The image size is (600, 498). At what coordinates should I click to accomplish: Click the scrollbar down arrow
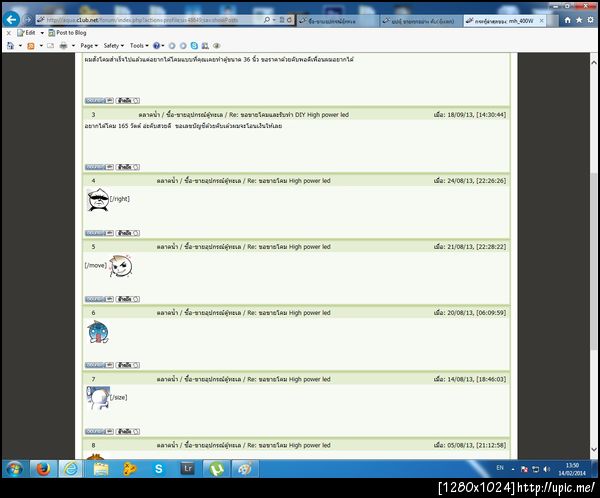[593, 450]
